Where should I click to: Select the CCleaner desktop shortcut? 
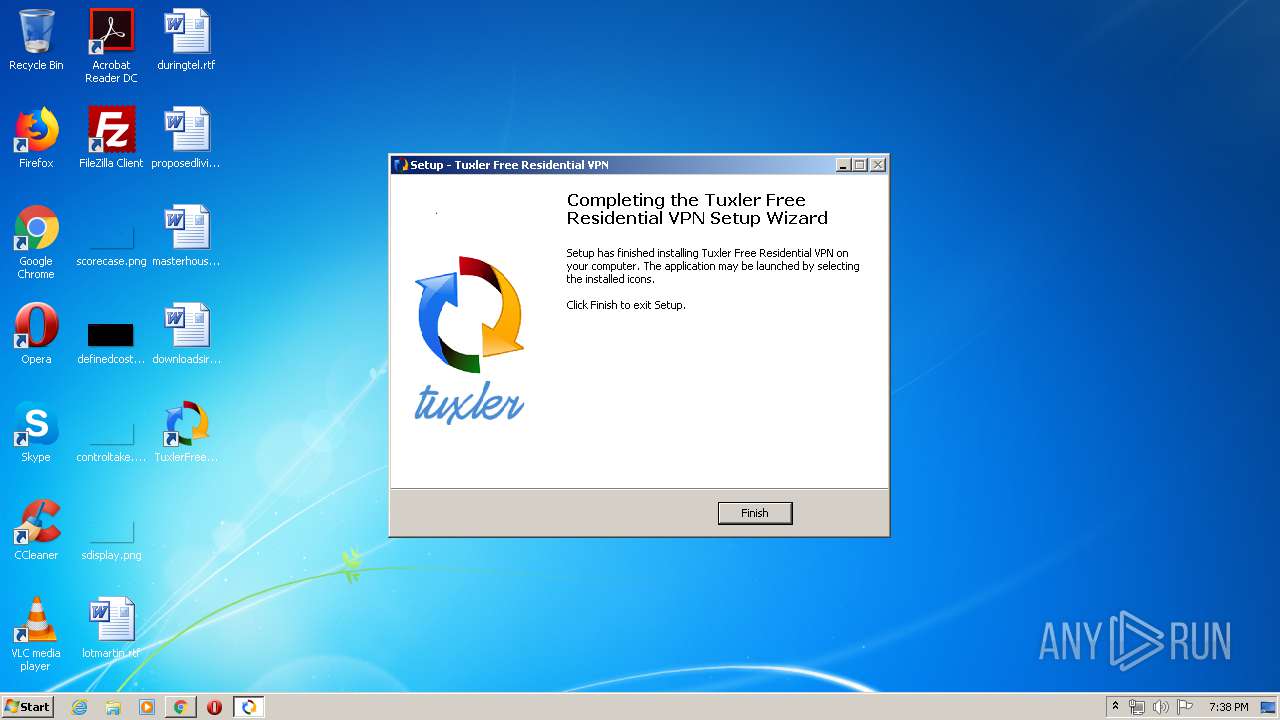(36, 530)
